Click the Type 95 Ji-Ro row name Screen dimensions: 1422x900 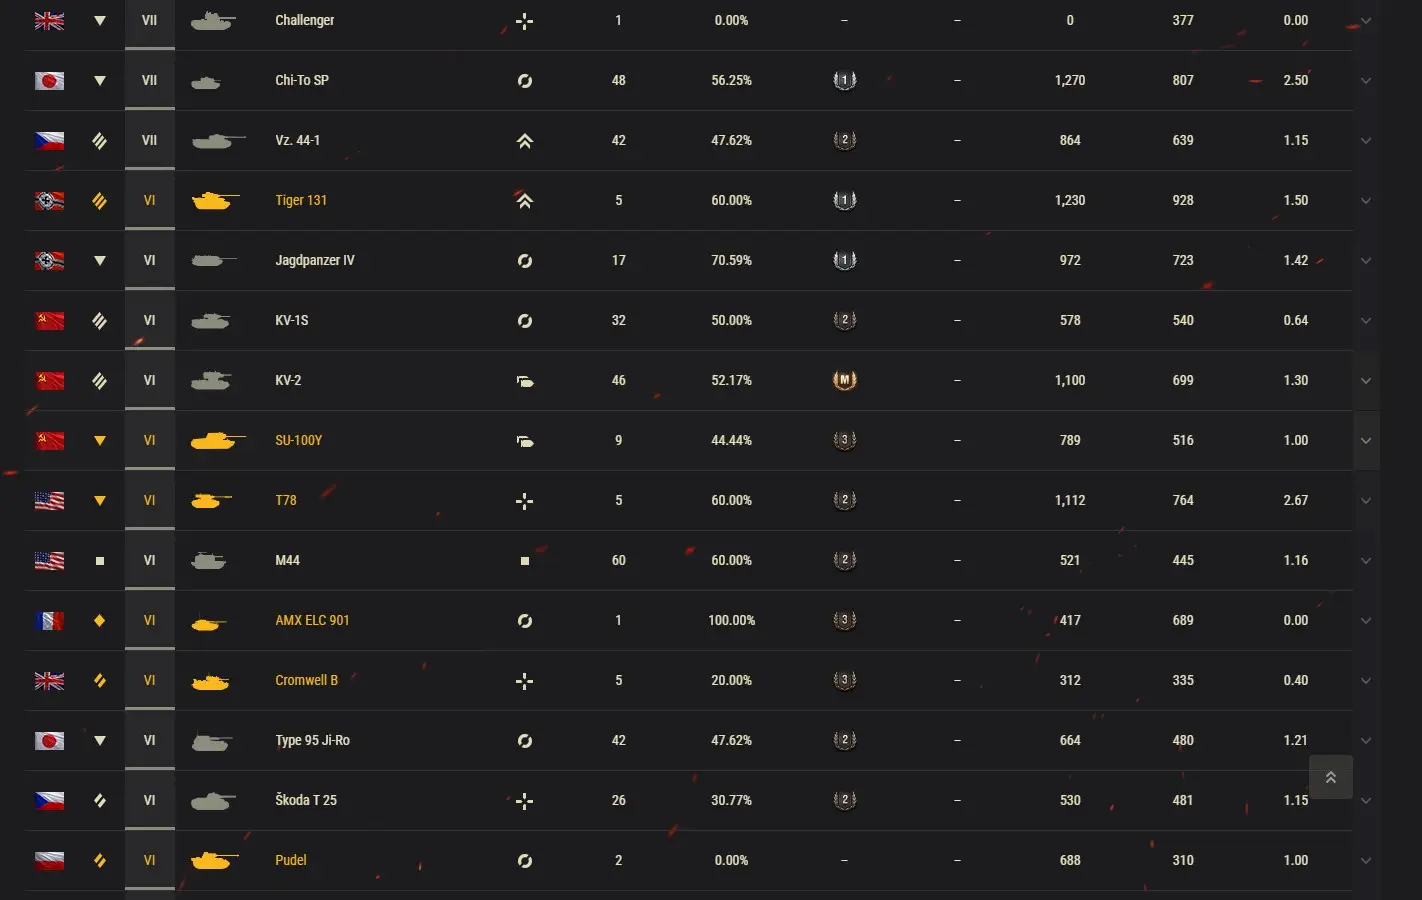point(312,740)
